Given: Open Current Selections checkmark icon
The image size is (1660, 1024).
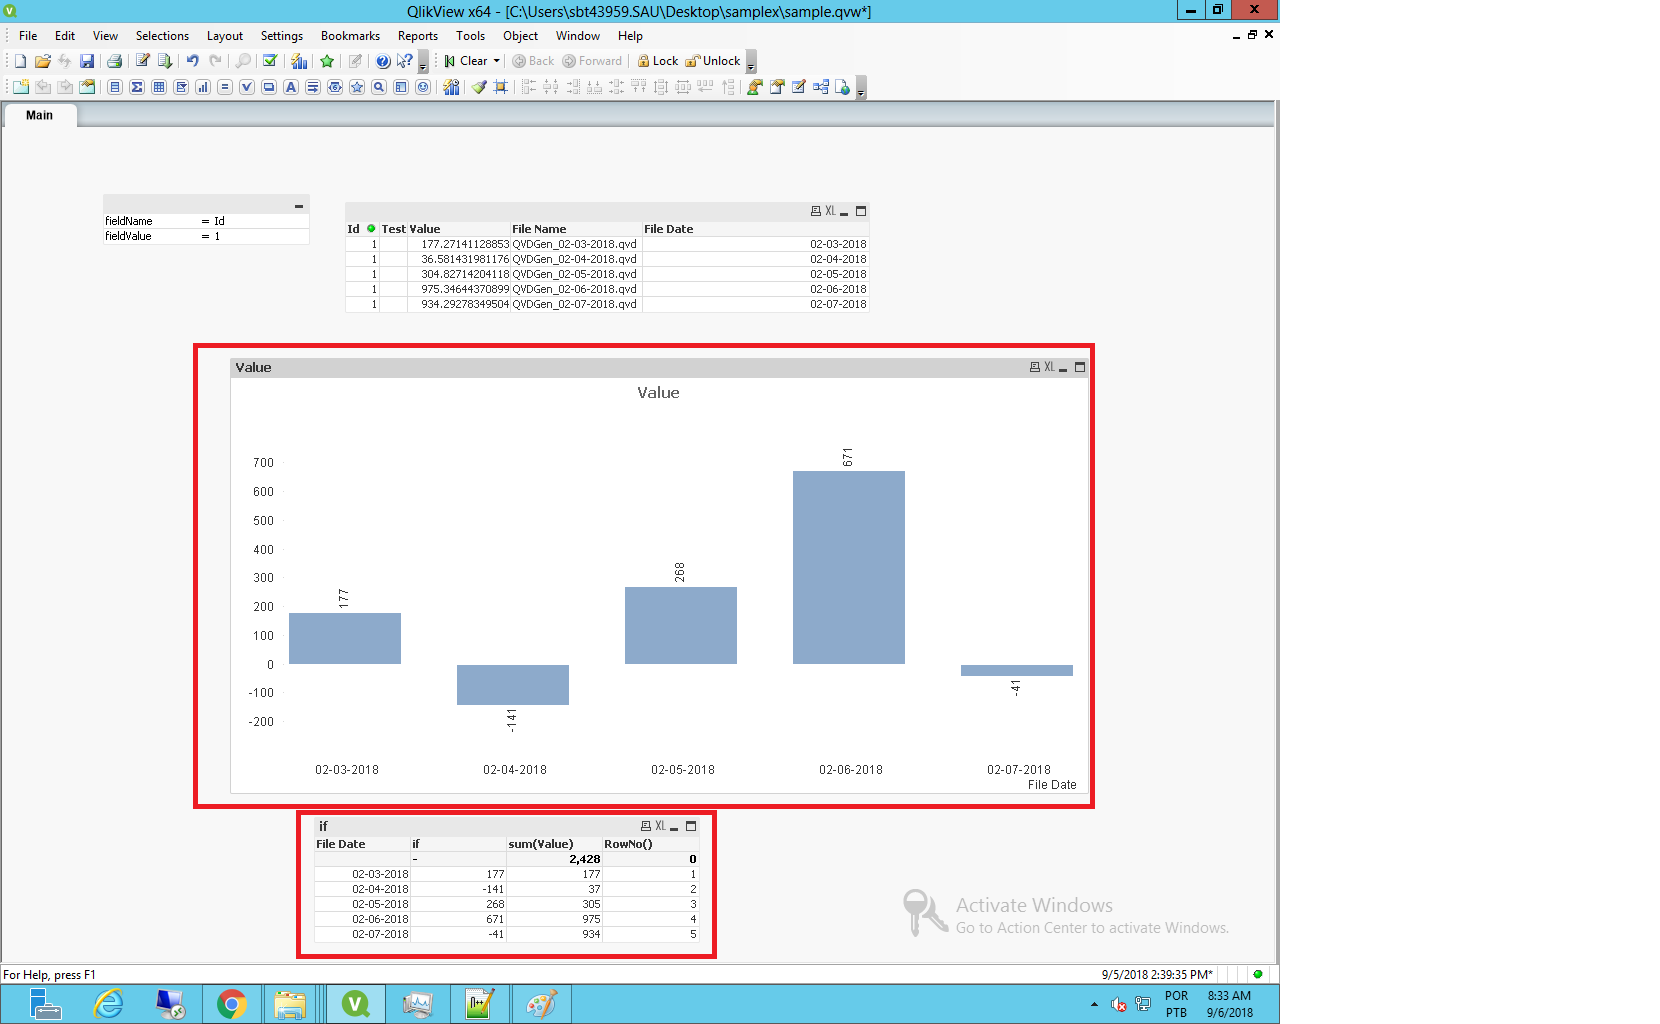Looking at the screenshot, I should (x=270, y=61).
